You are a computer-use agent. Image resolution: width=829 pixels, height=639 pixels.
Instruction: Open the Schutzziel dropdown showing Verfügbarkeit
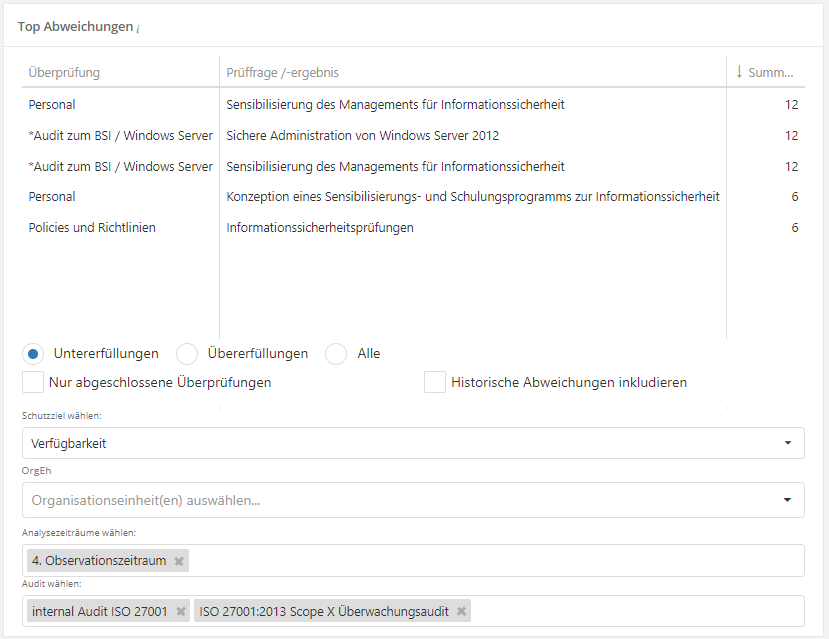pos(412,443)
